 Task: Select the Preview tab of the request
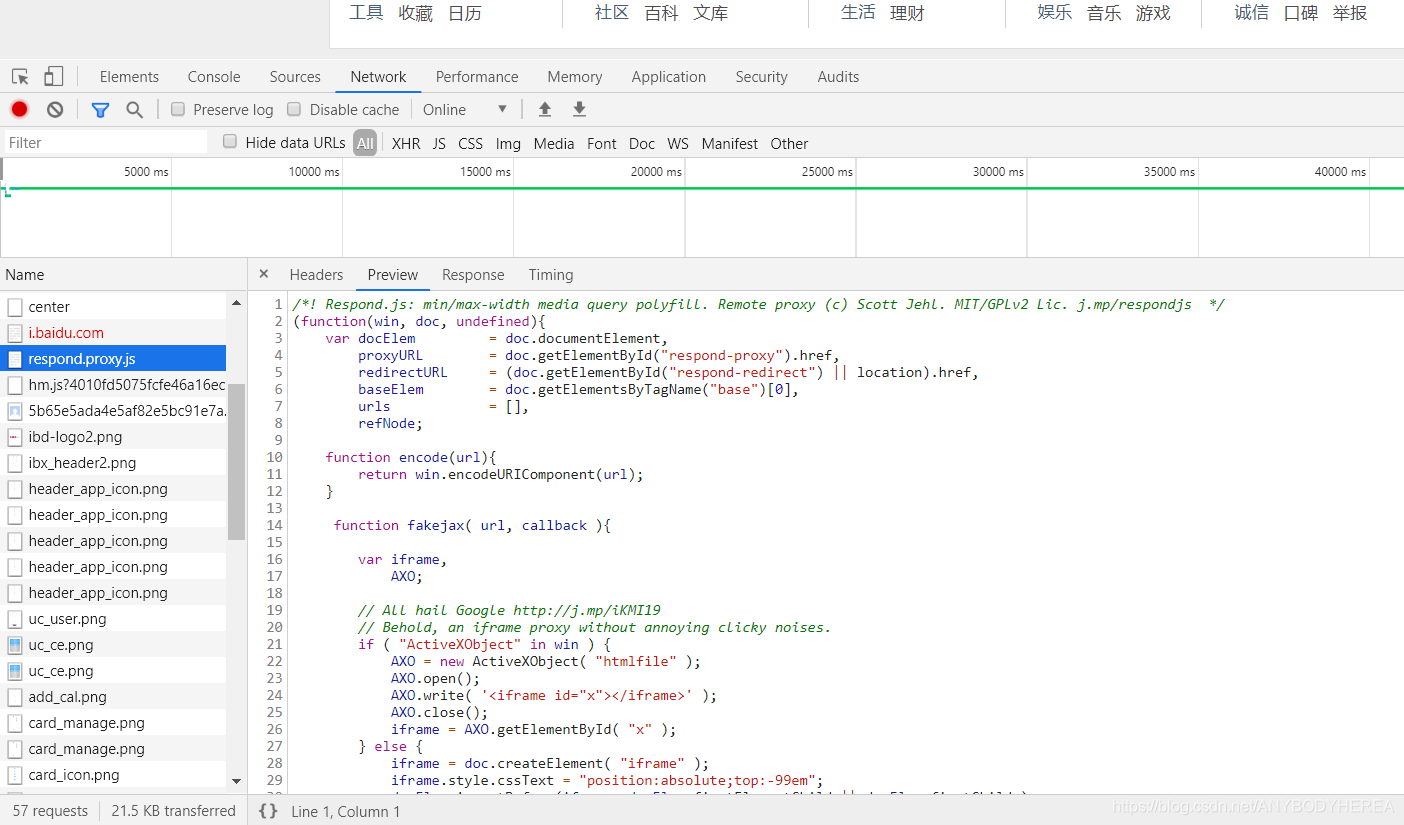(x=392, y=275)
